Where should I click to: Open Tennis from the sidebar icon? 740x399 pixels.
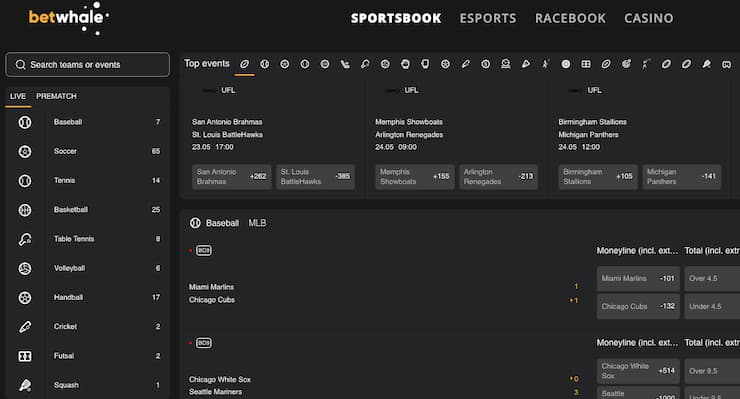pos(25,181)
